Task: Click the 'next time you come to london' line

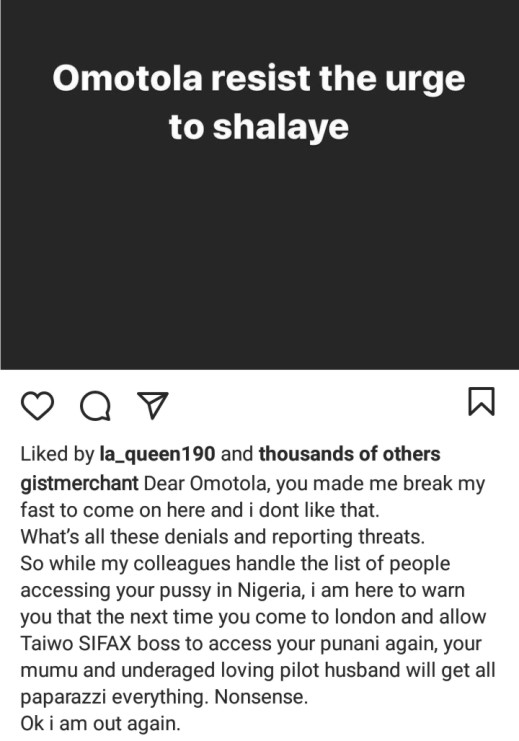Action: click(x=253, y=617)
